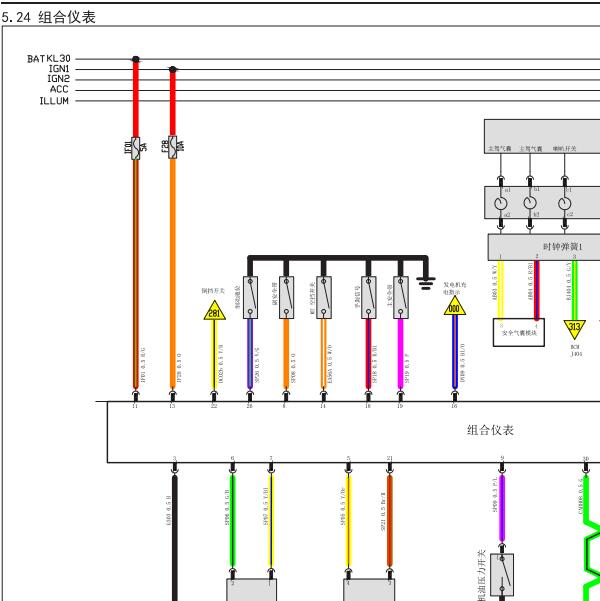600x601 pixels.
Task: Click the purple SP09 wire at pin 9
Action: (x=502, y=508)
